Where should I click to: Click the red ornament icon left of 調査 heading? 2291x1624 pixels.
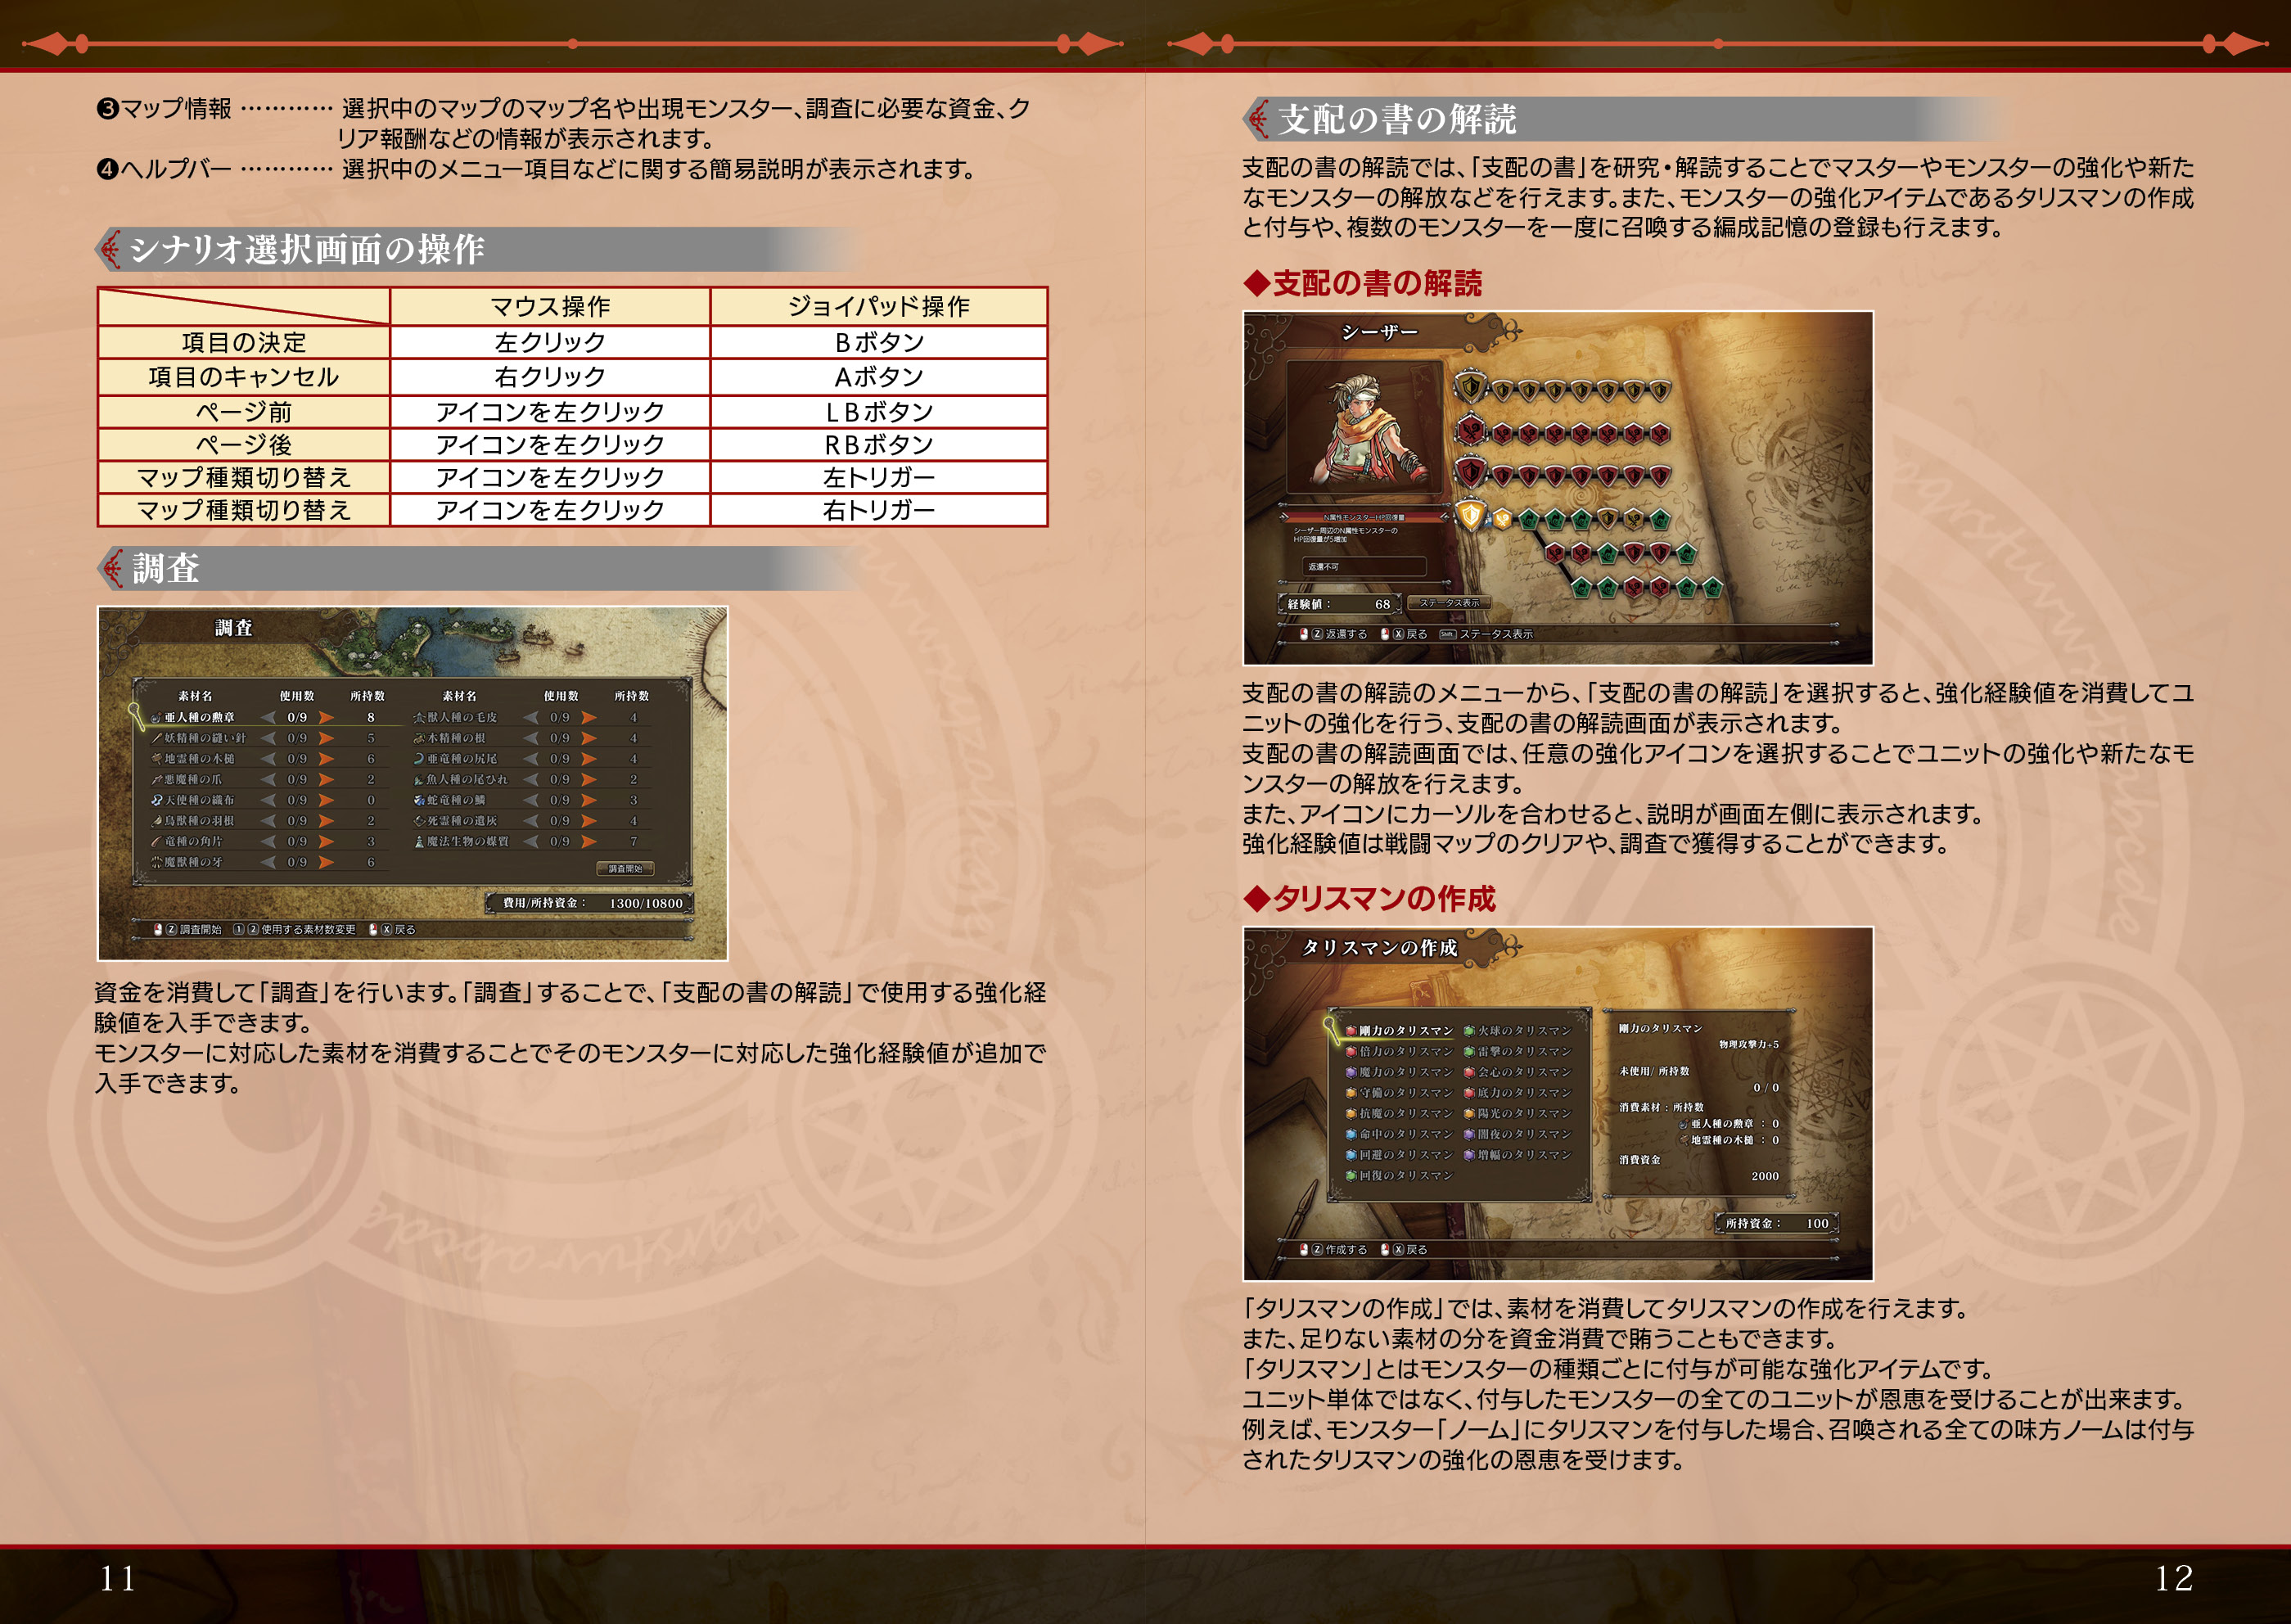coord(111,569)
